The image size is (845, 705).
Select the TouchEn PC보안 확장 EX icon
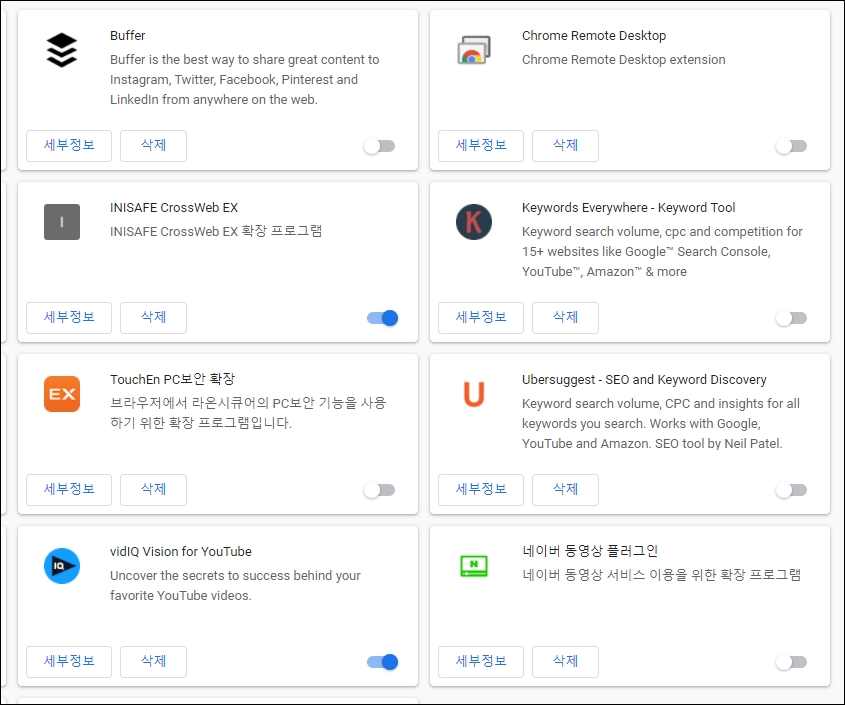tap(61, 394)
